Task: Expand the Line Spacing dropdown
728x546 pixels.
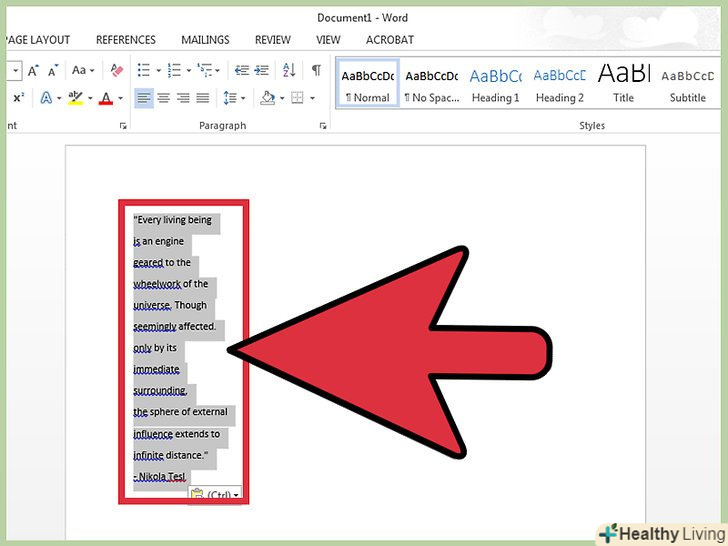Action: click(x=233, y=98)
